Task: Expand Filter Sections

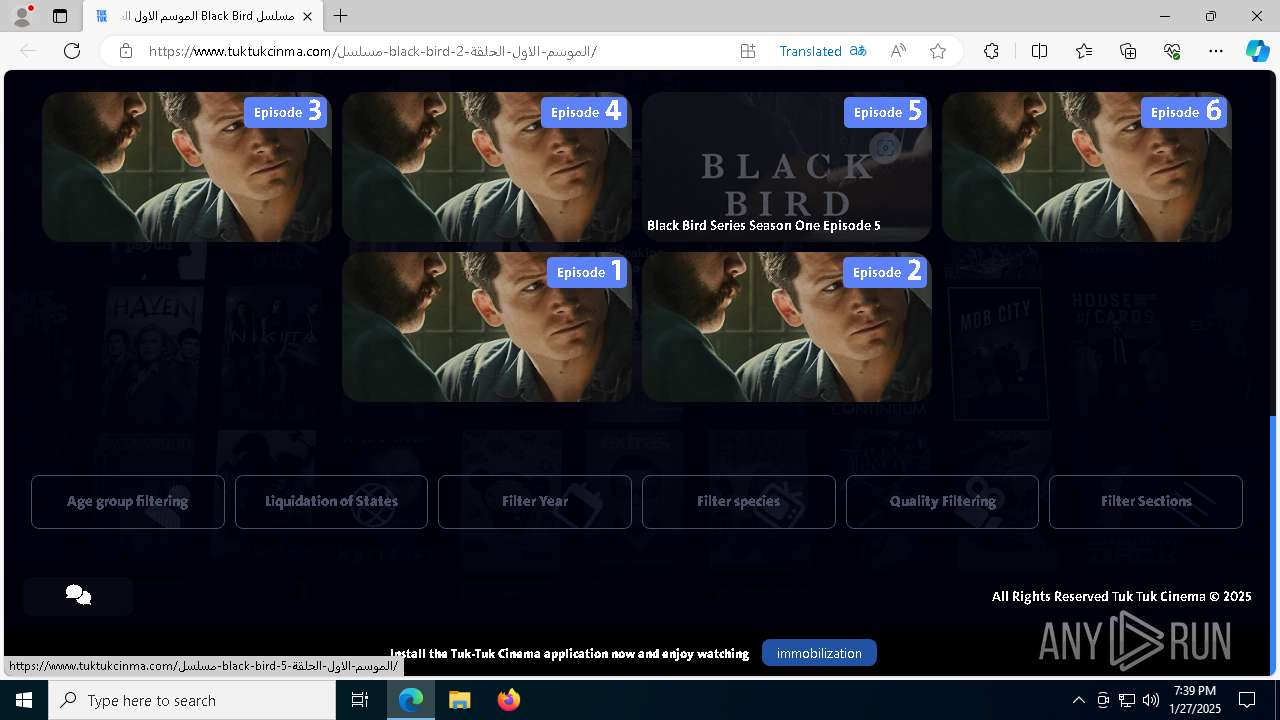Action: [1146, 502]
